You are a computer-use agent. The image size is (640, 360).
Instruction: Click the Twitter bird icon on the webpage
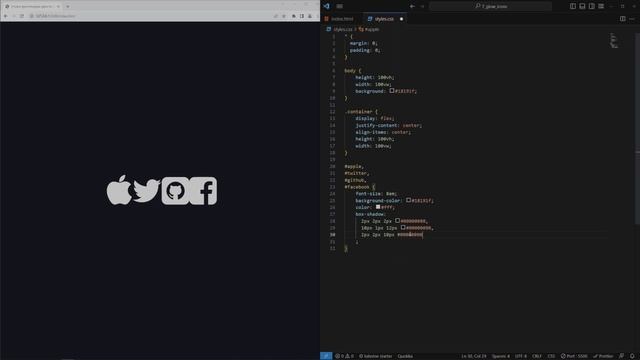coord(146,190)
